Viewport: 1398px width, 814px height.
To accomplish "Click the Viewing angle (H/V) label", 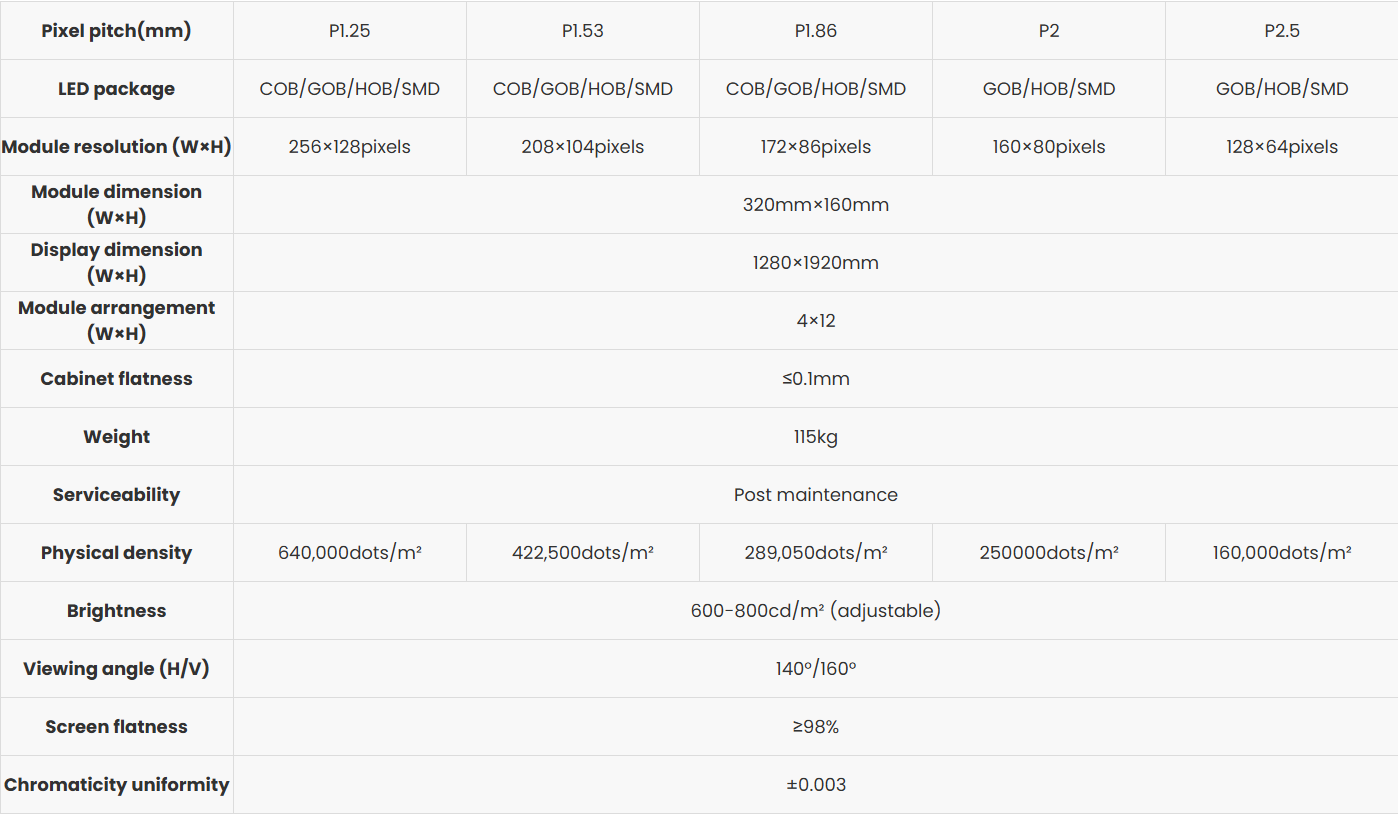I will coord(116,669).
